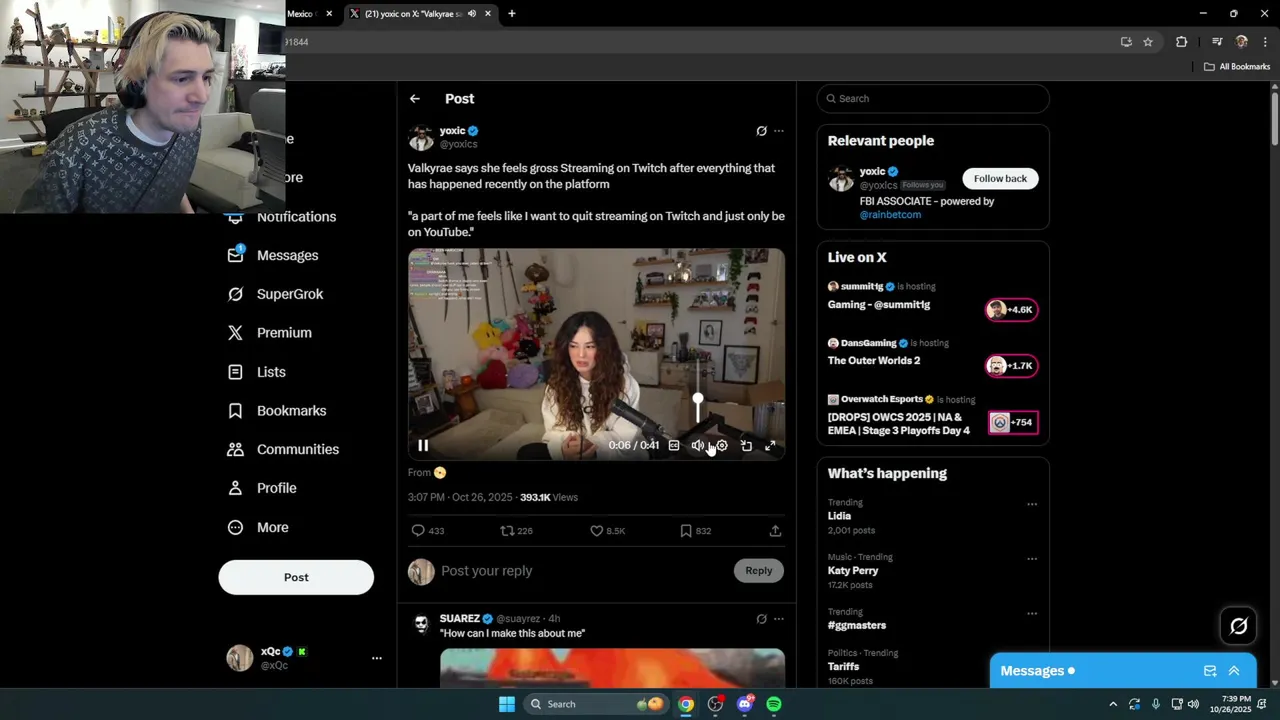1280x720 pixels.
Task: Open Chrome media controls icon
Action: click(1217, 42)
